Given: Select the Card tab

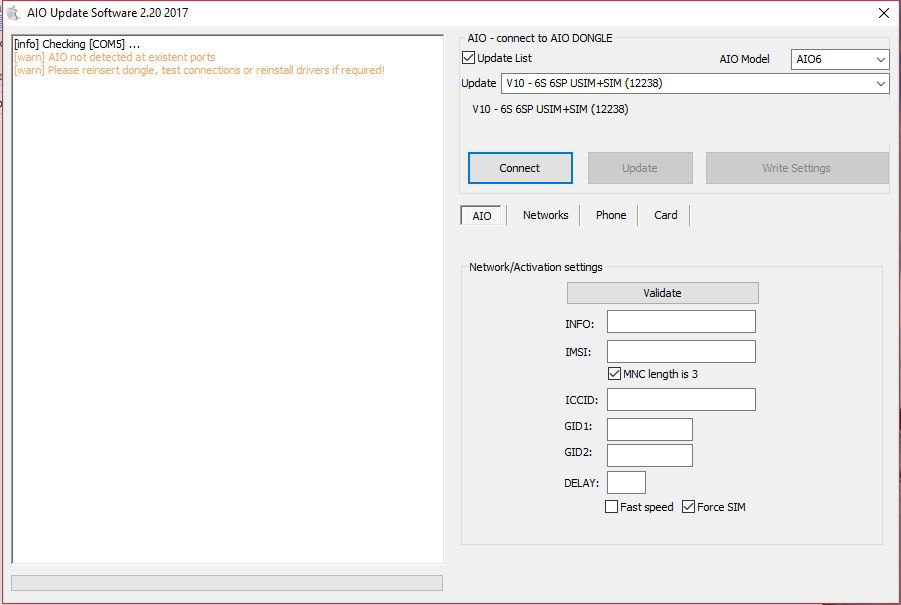Looking at the screenshot, I should coord(665,215).
